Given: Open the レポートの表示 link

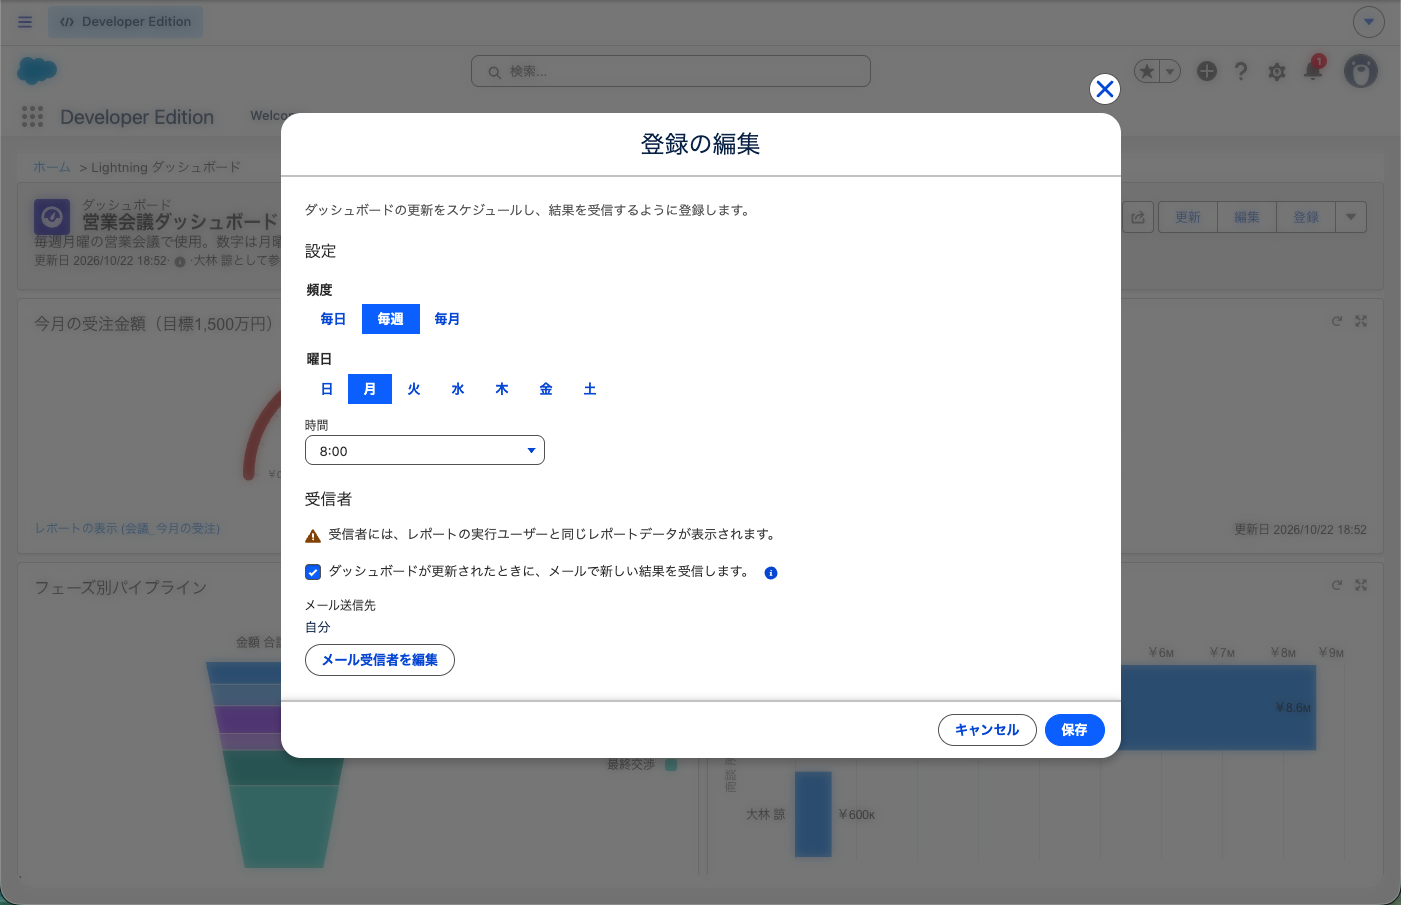Looking at the screenshot, I should pyautogui.click(x=128, y=528).
